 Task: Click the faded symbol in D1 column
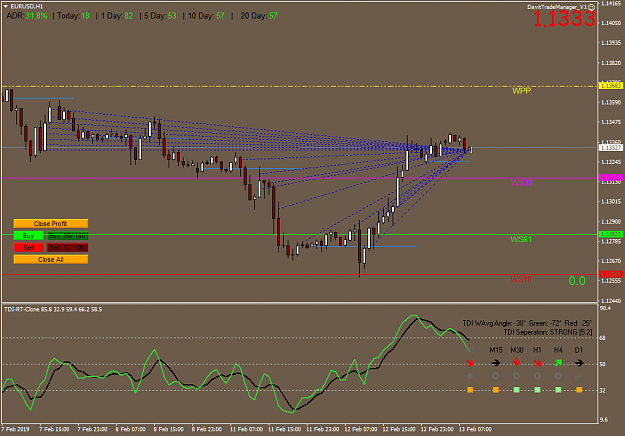pyautogui.click(x=579, y=376)
